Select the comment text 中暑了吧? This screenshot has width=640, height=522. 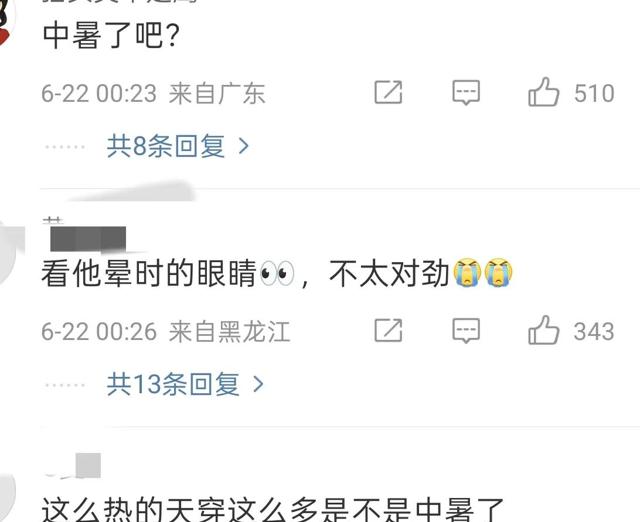click(x=111, y=36)
